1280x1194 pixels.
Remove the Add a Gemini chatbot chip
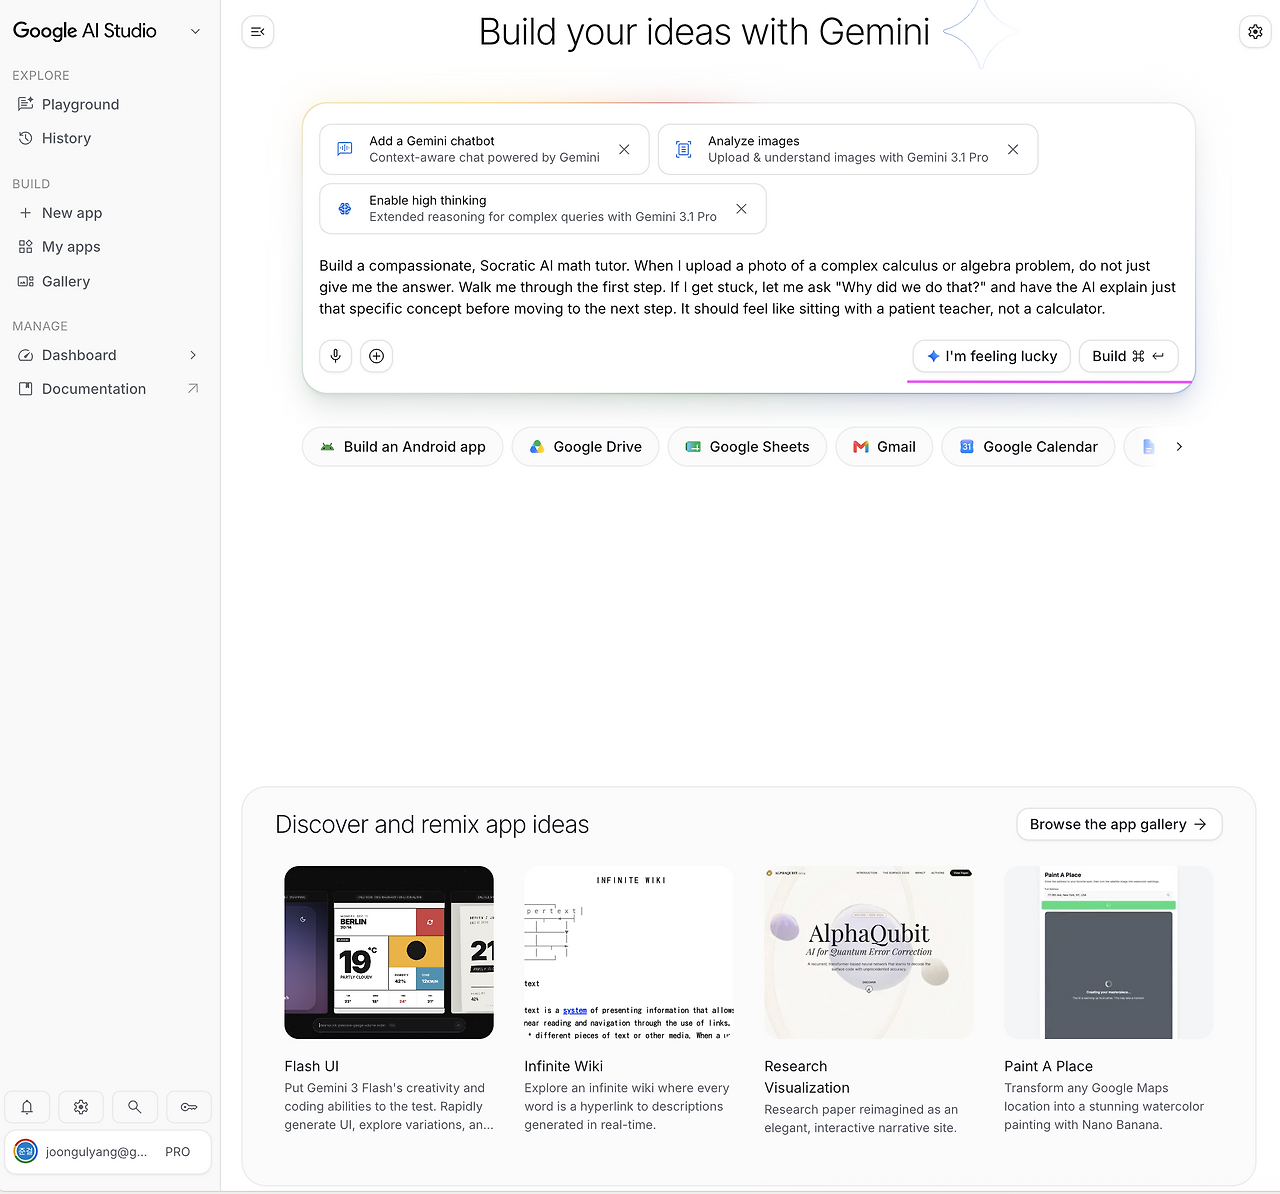point(624,149)
